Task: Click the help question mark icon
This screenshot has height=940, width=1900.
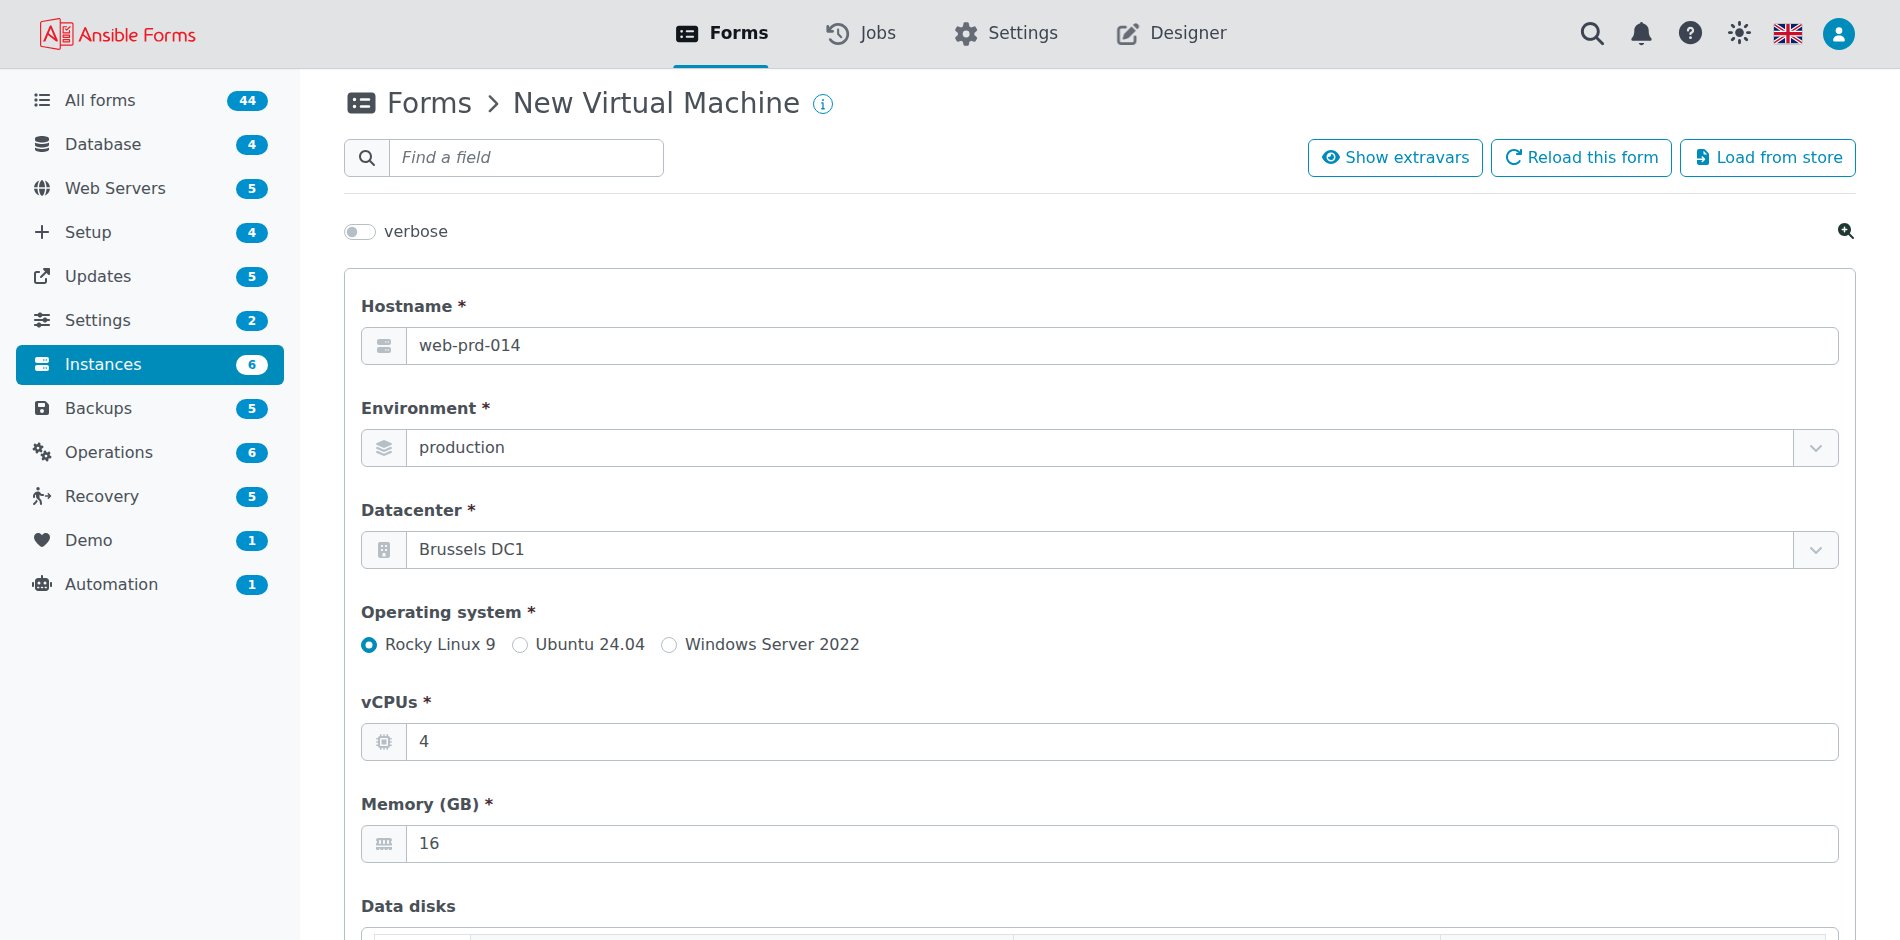Action: click(x=1690, y=33)
